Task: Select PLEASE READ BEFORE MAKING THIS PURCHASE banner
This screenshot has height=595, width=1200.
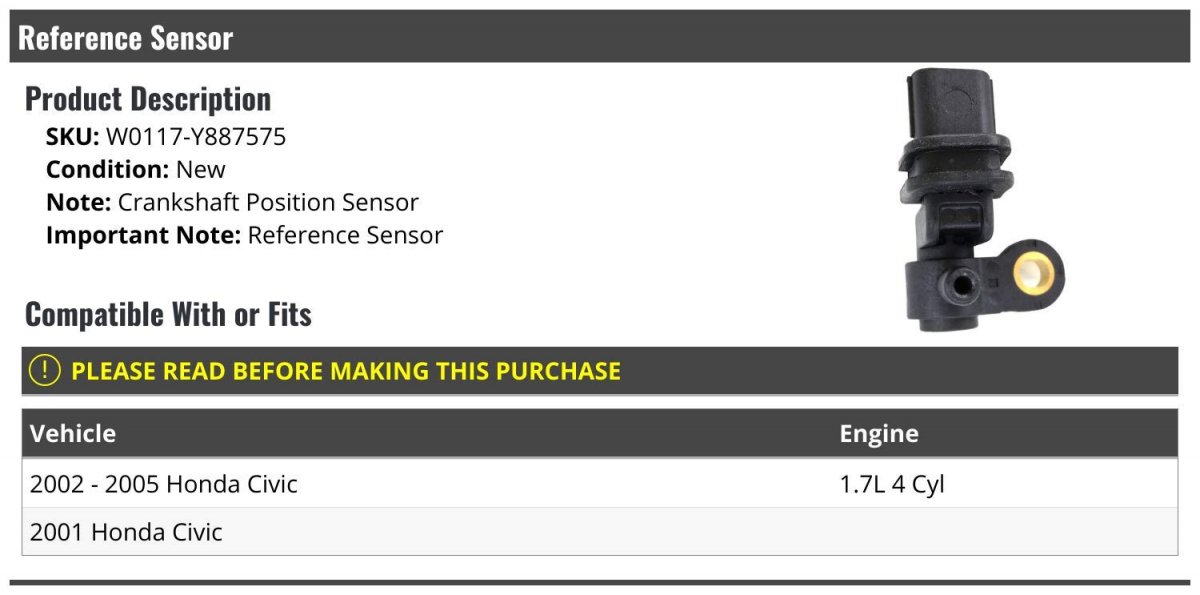Action: click(x=600, y=371)
